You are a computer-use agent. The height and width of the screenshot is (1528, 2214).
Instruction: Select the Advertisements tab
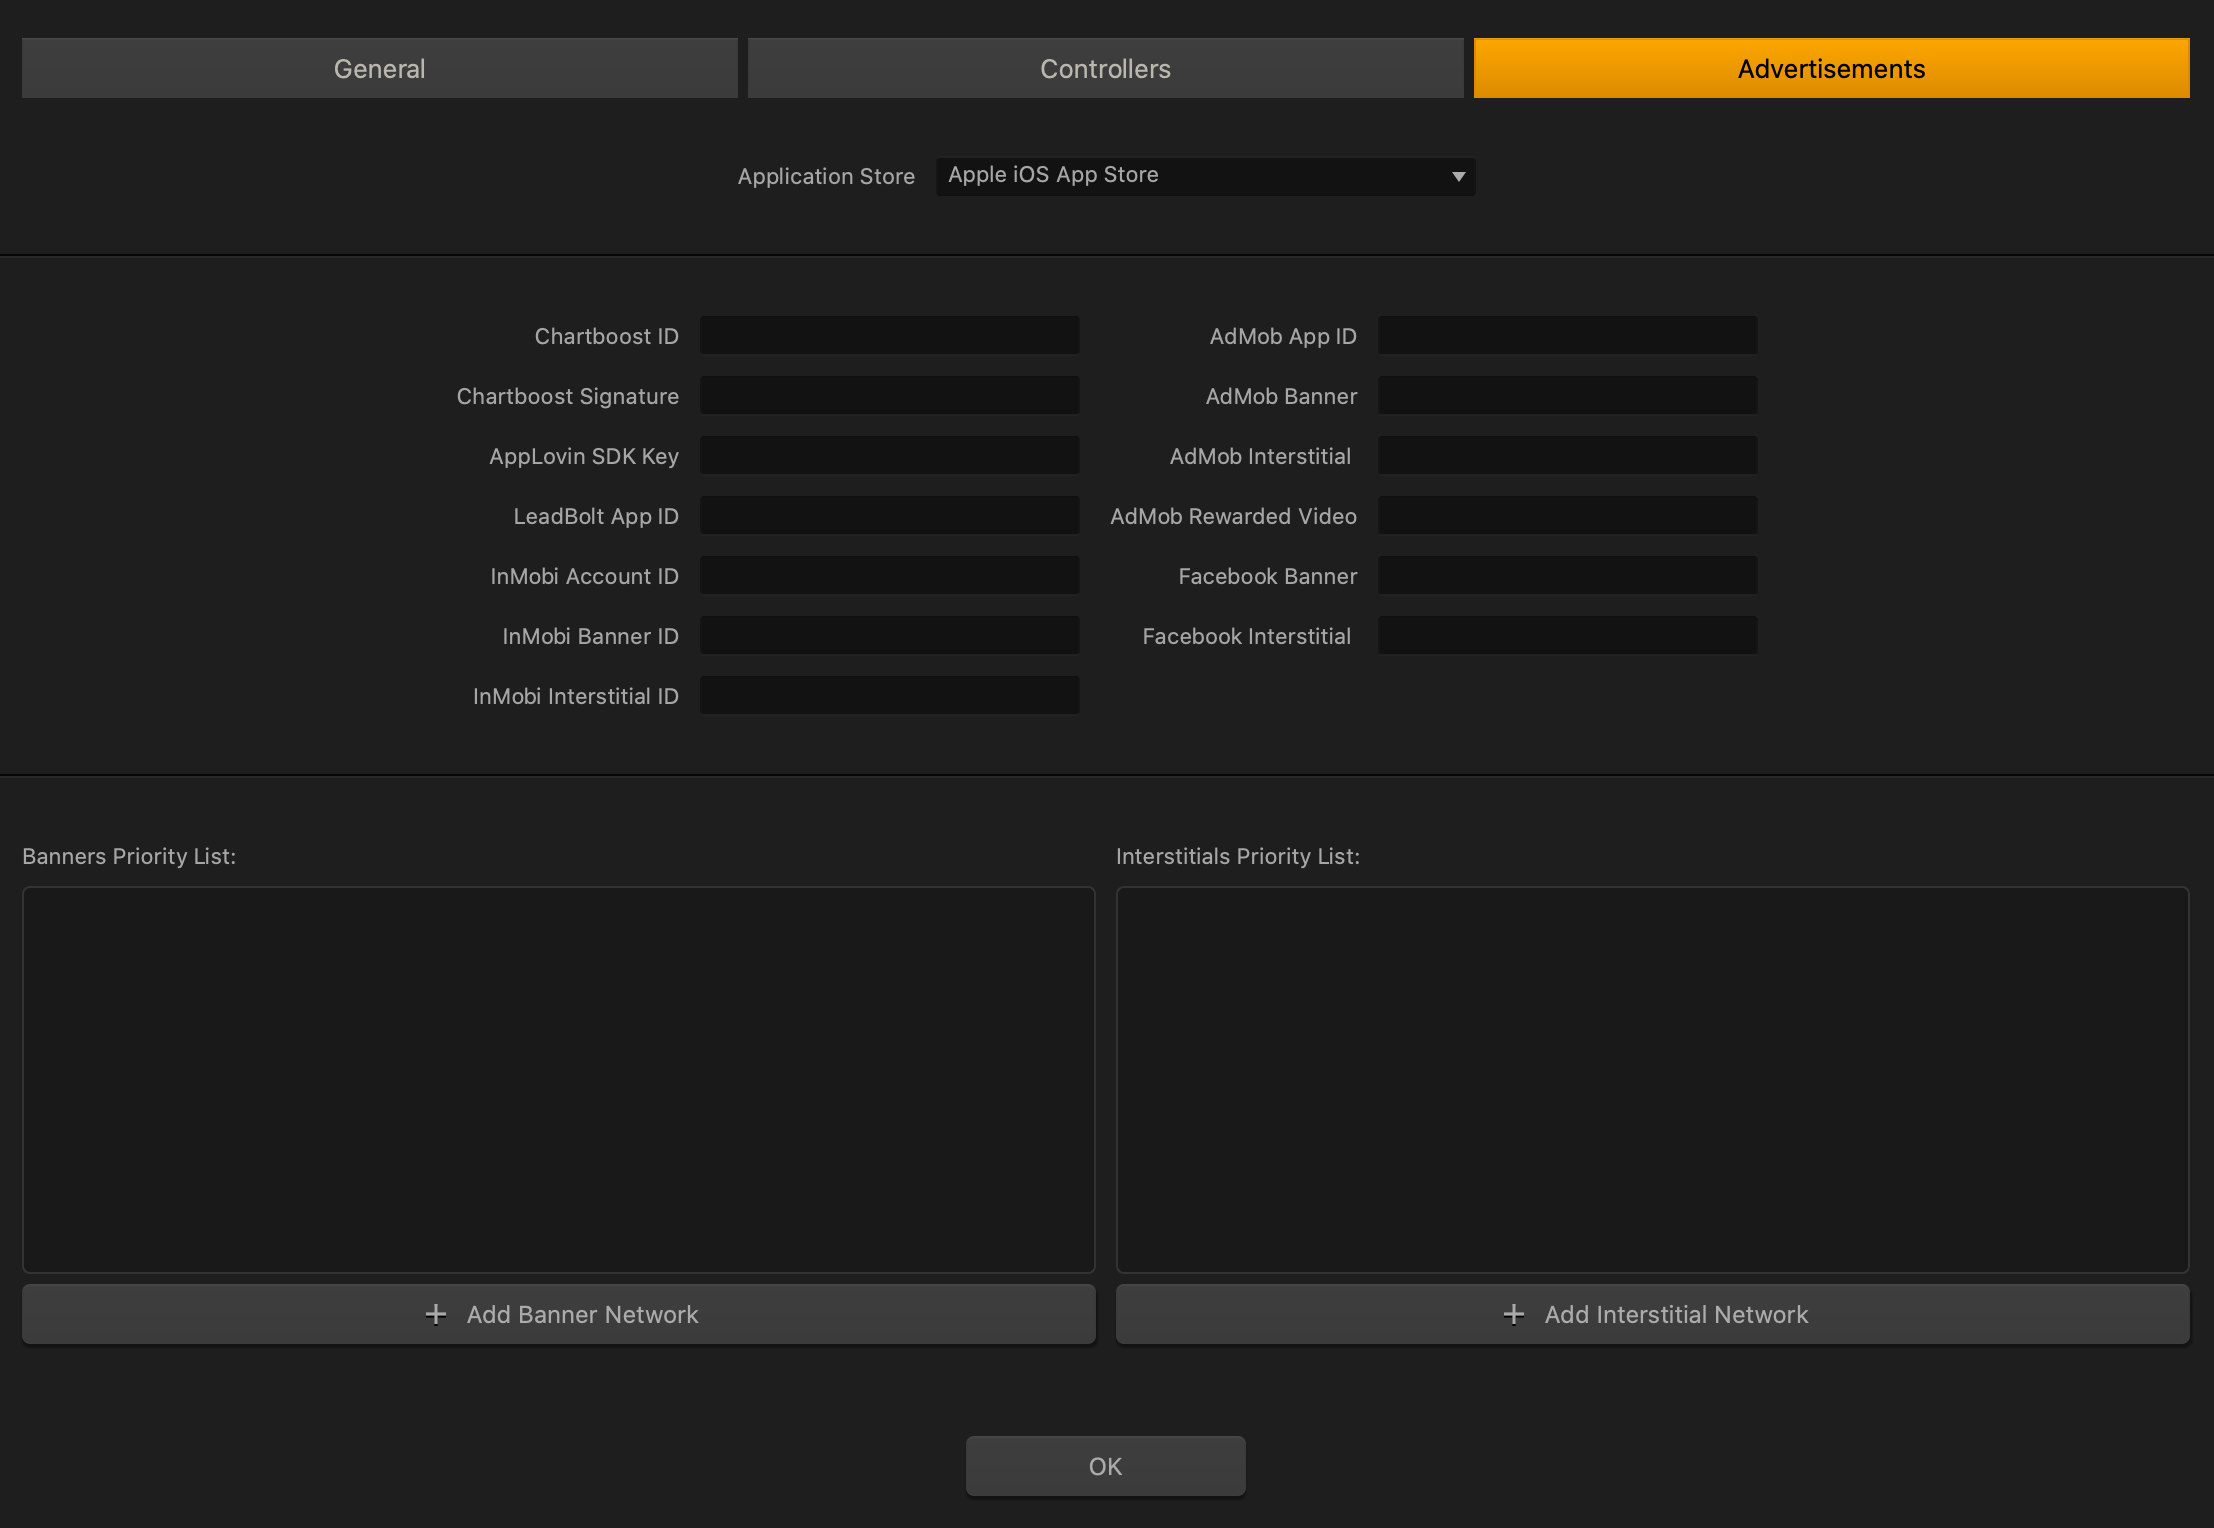click(1831, 68)
